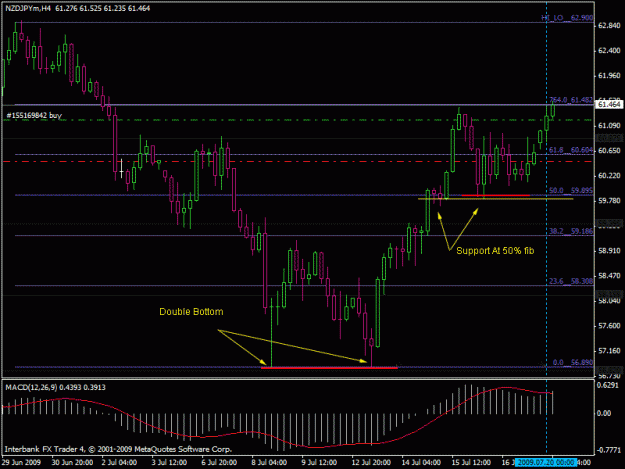This screenshot has width=625, height=469.
Task: Select the 60.650 price scale value
Action: [609, 151]
